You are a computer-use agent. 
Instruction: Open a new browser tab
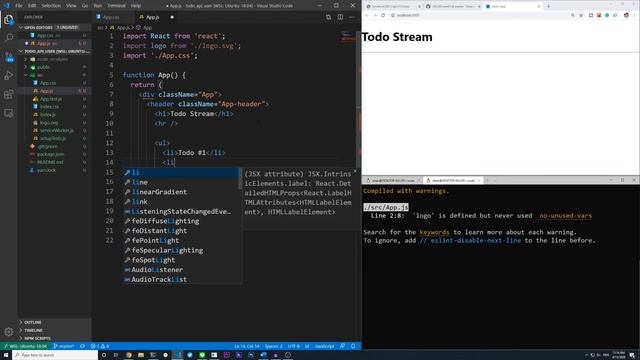548,7
